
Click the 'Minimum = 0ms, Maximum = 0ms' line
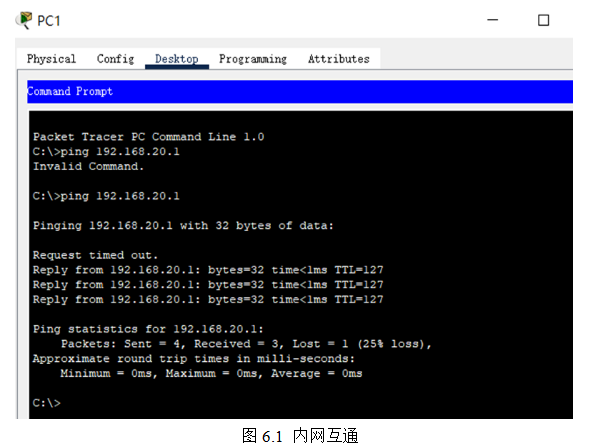point(211,374)
